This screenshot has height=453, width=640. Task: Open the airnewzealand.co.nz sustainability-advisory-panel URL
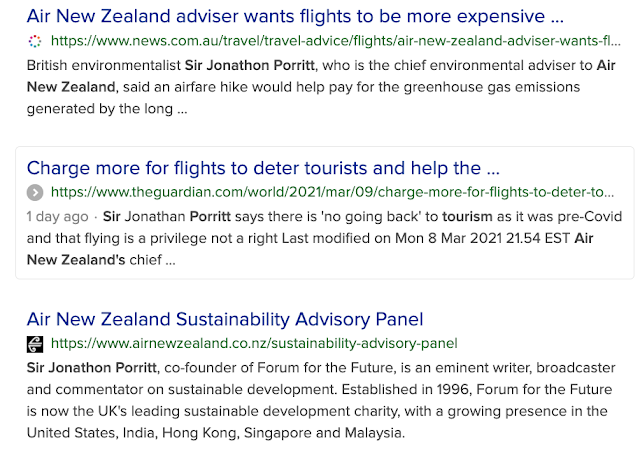point(254,344)
